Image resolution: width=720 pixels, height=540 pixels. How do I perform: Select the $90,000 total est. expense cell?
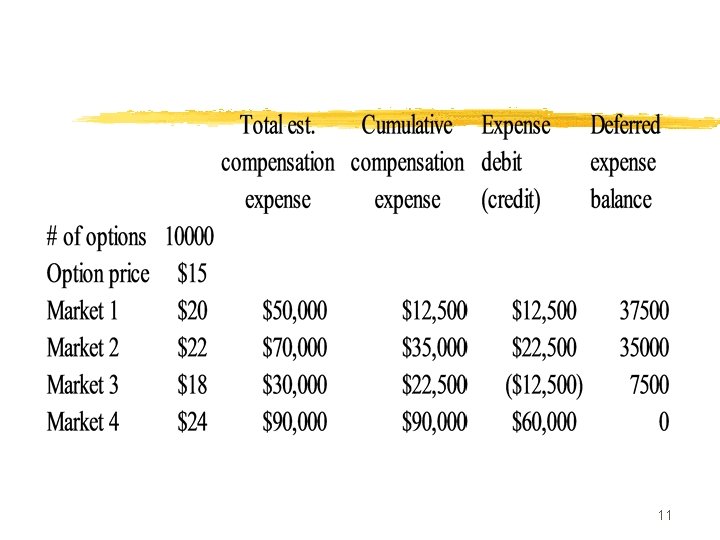295,422
